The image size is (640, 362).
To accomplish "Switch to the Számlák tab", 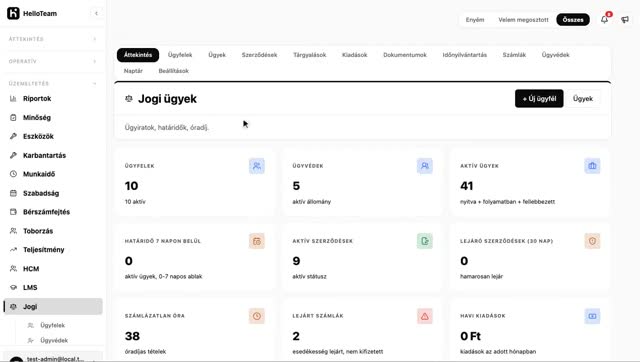I will (514, 55).
